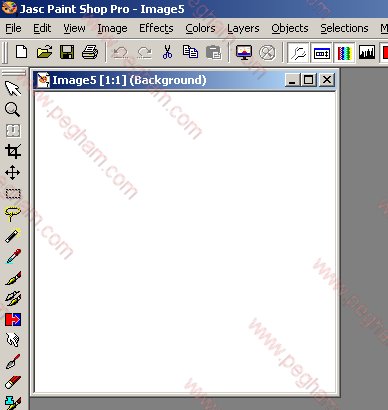The height and width of the screenshot is (410, 388).
Task: Select the Mover tool
Action: (x=13, y=173)
